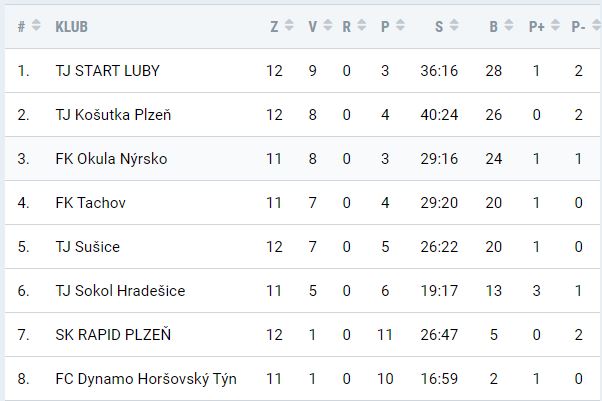The height and width of the screenshot is (401, 602).
Task: Click sort arrows beside S score column
Action: coord(454,26)
